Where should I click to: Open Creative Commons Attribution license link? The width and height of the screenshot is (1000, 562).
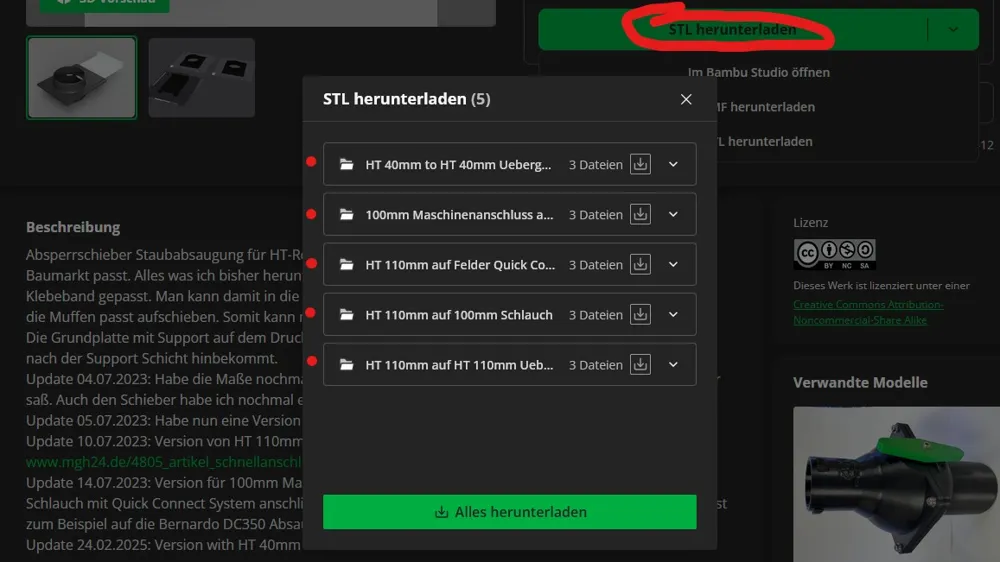pos(868,313)
